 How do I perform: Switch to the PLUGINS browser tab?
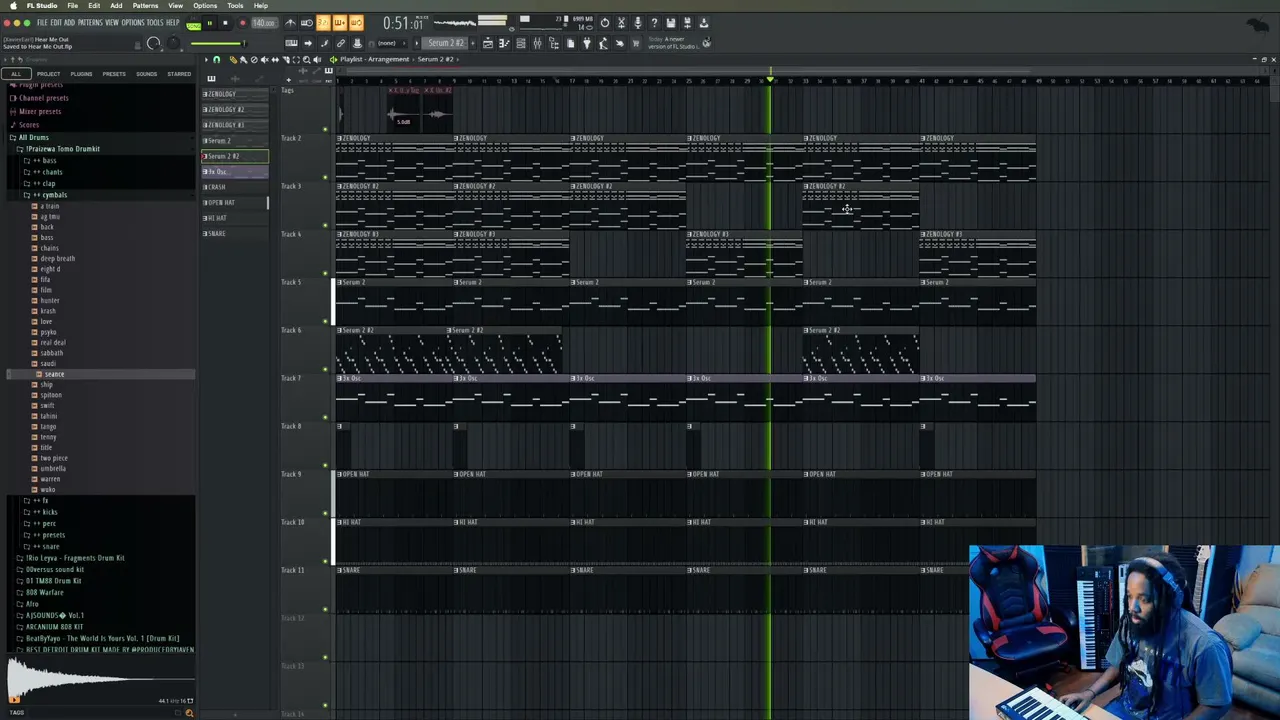(x=81, y=74)
